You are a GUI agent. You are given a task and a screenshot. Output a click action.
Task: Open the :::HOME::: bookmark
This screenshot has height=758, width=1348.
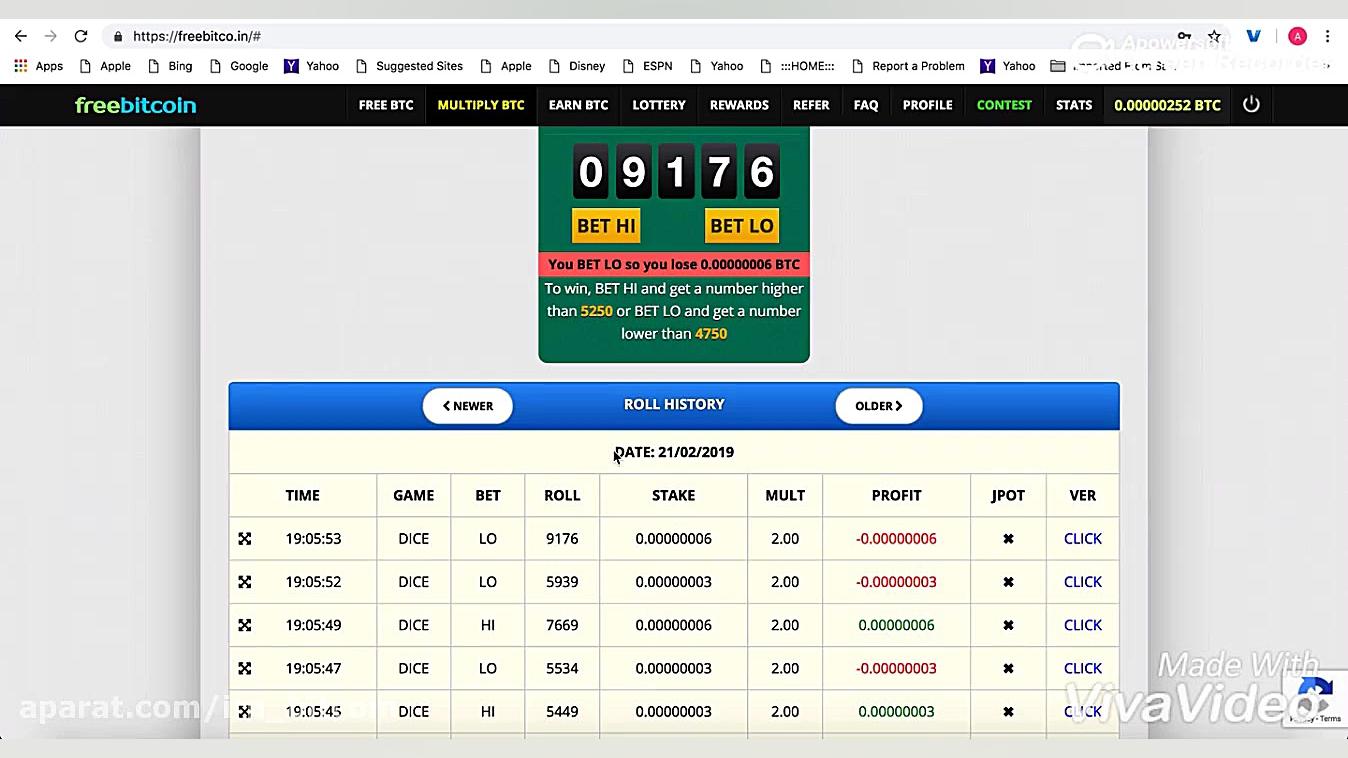click(x=797, y=66)
